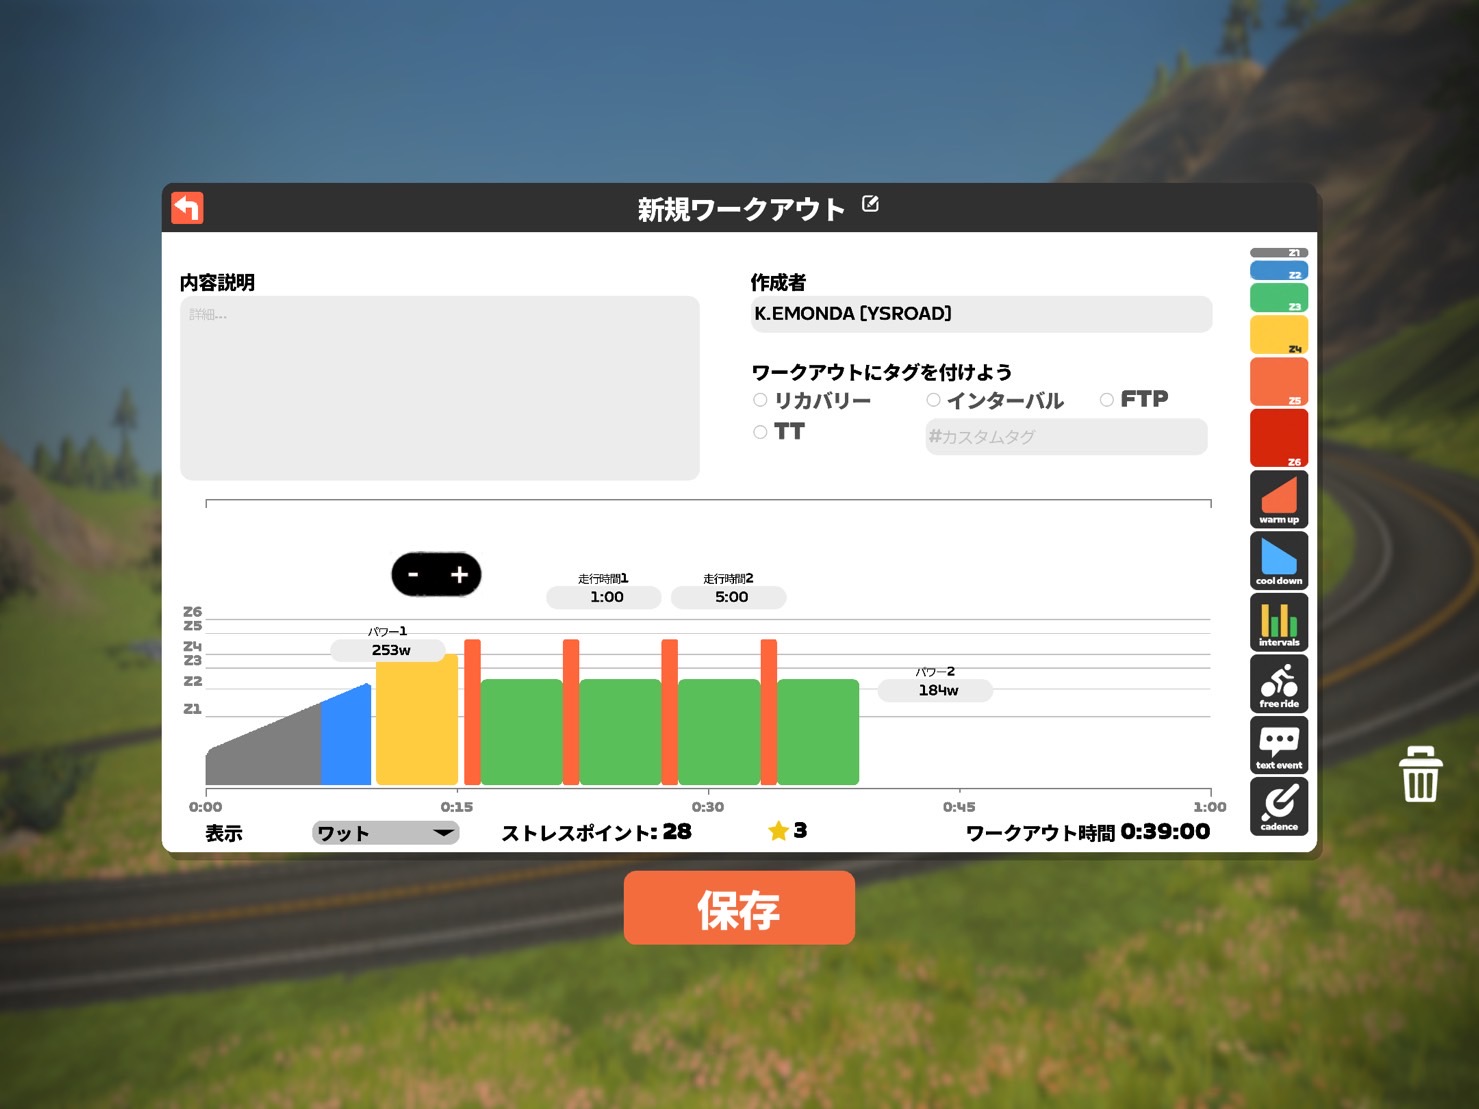Add a cool down segment
The width and height of the screenshot is (1479, 1109).
(x=1279, y=560)
